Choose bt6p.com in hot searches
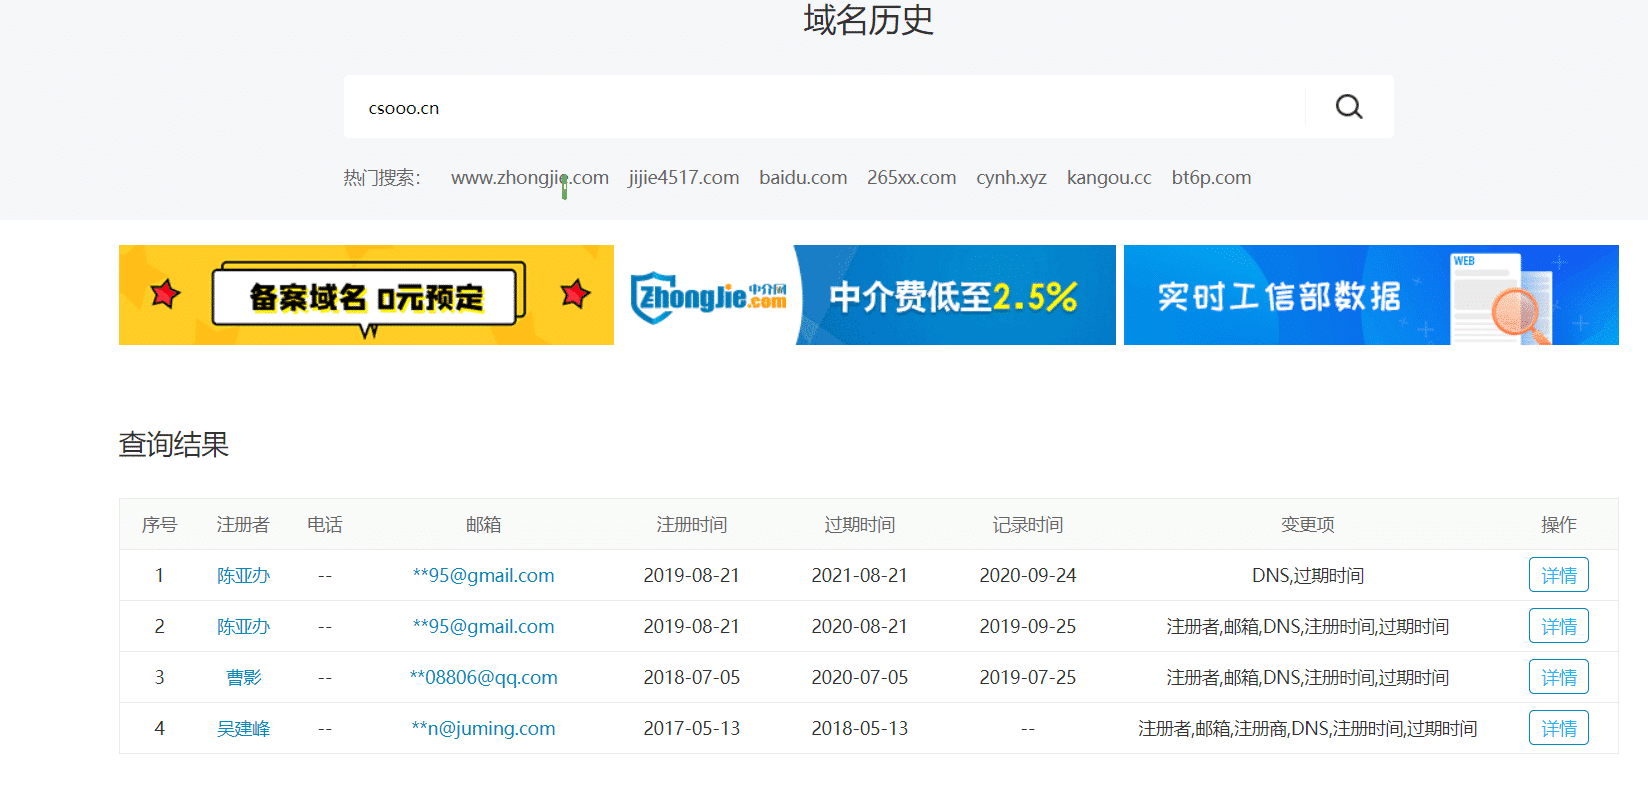The image size is (1648, 792). (1211, 178)
